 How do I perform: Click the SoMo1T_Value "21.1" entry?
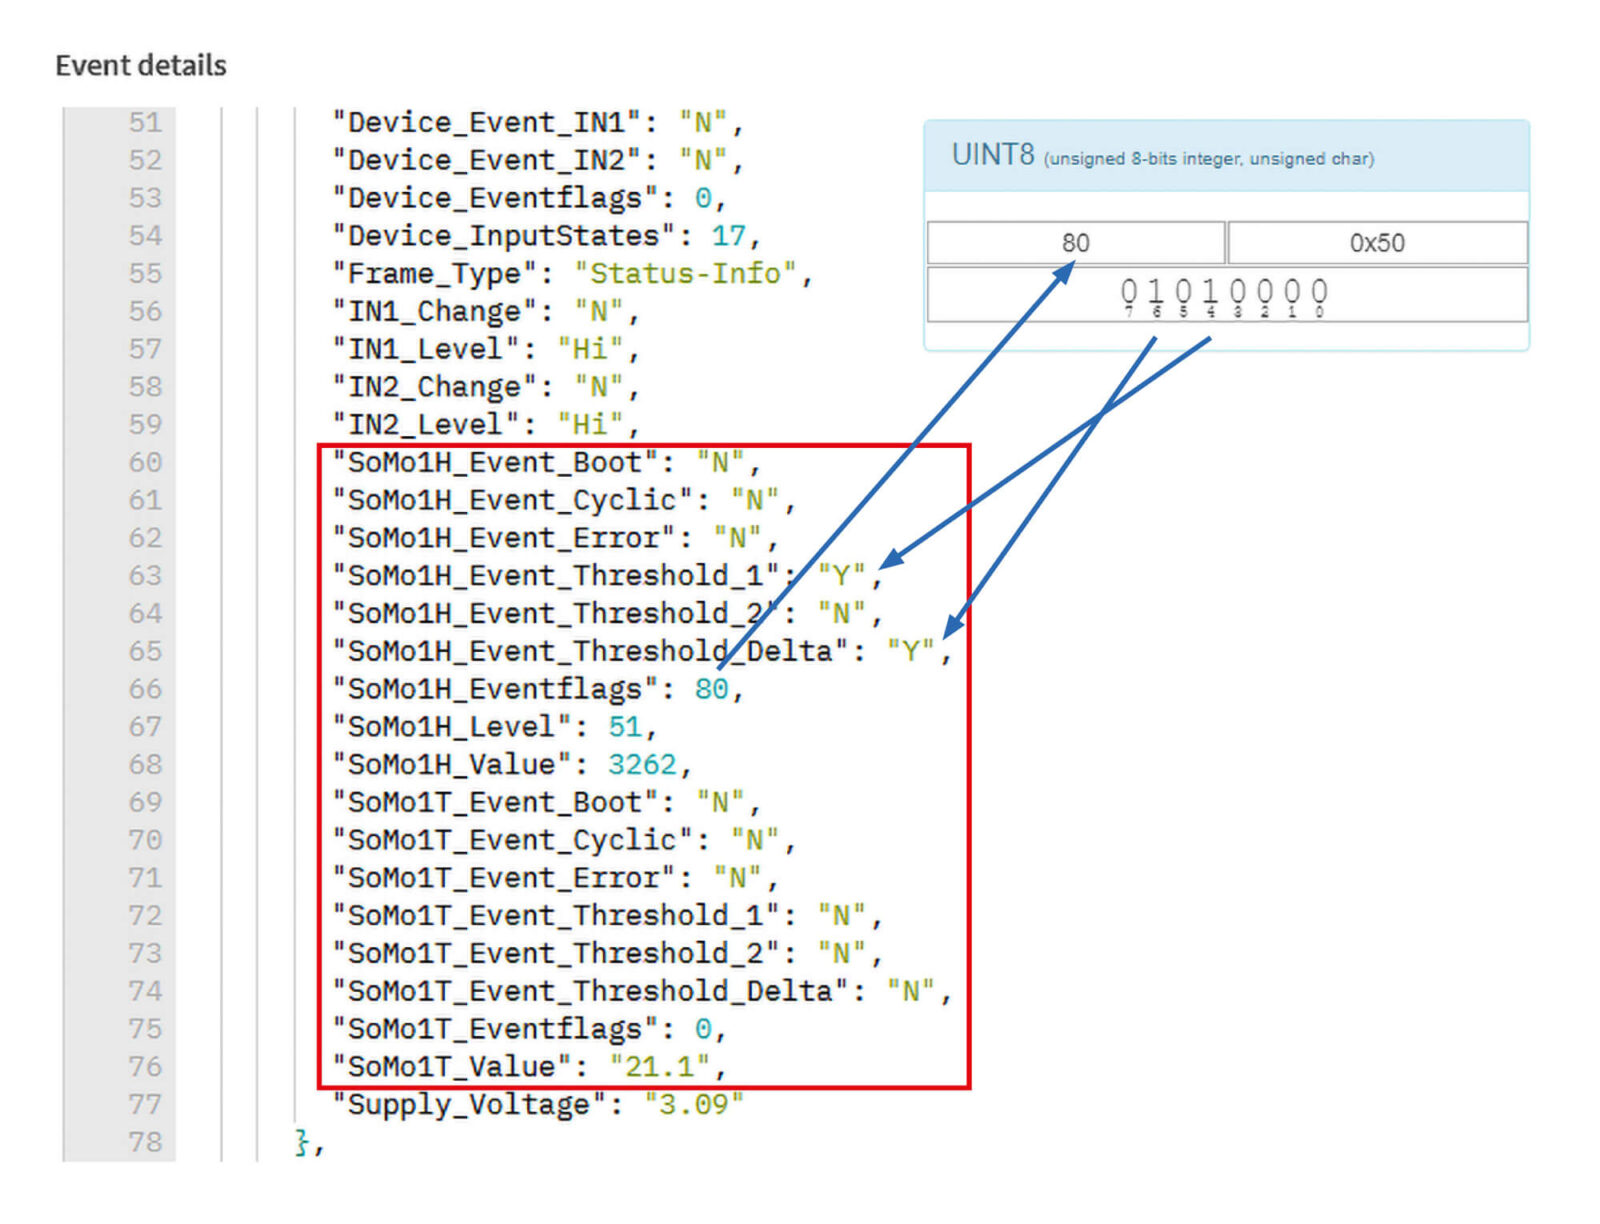tap(659, 1067)
